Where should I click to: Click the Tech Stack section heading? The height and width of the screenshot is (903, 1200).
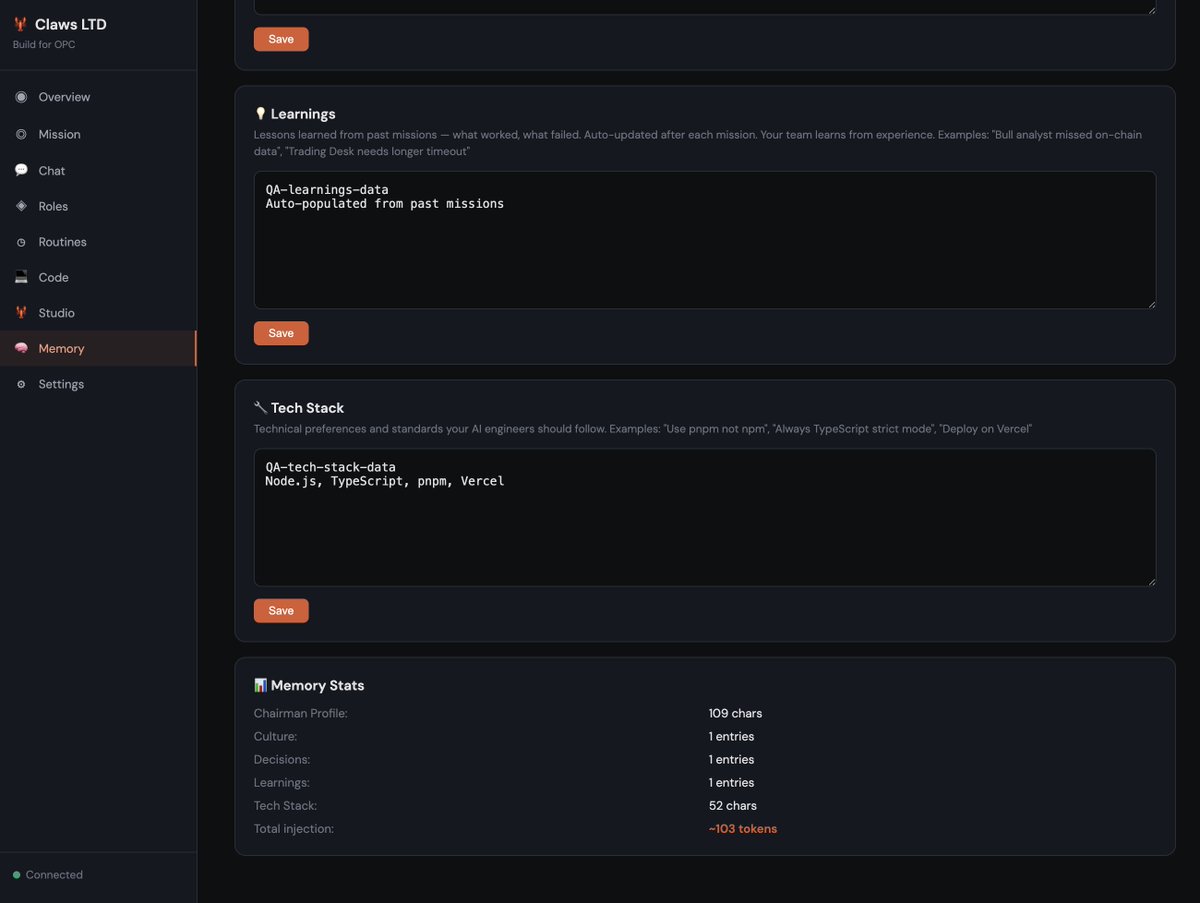(307, 408)
